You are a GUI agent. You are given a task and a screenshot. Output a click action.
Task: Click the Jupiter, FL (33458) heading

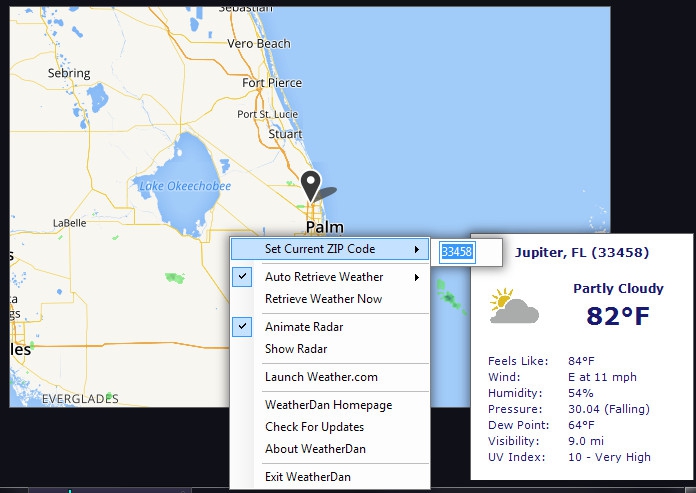[x=581, y=252]
